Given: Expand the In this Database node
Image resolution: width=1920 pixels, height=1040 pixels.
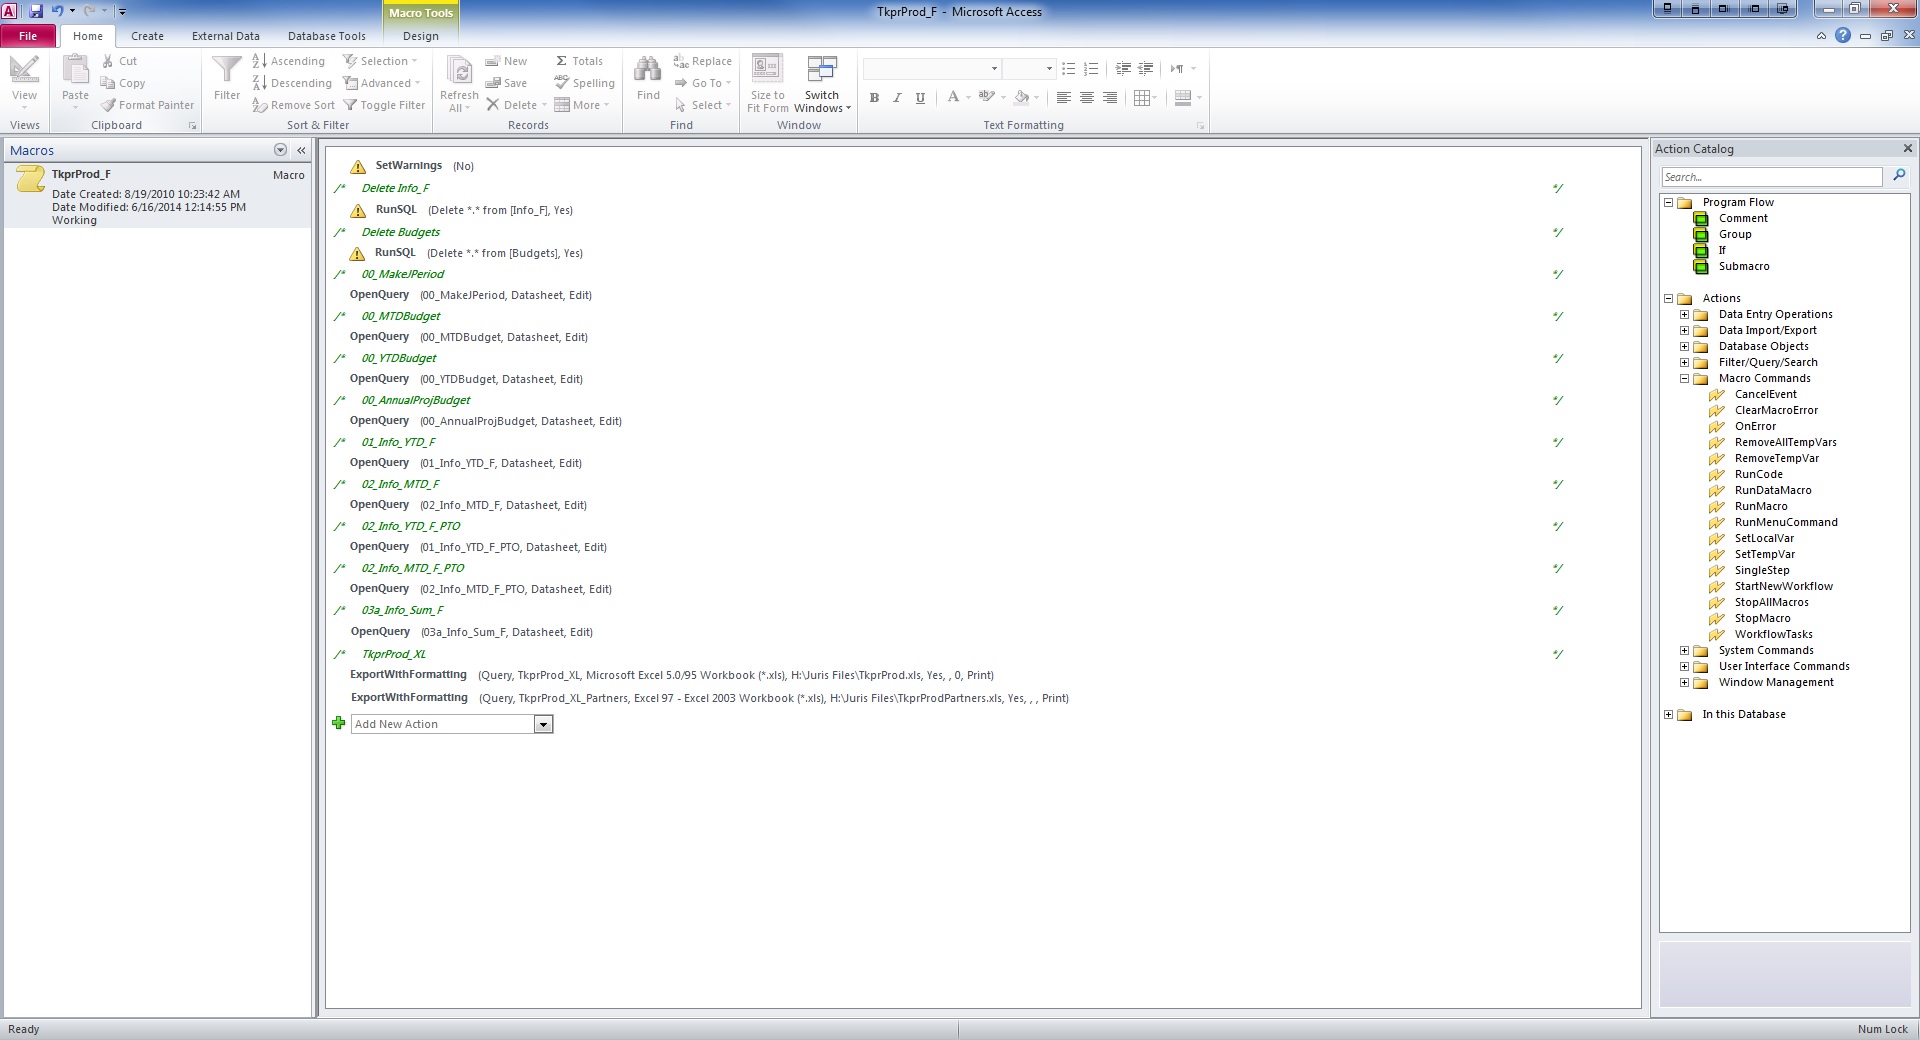Looking at the screenshot, I should 1668,714.
